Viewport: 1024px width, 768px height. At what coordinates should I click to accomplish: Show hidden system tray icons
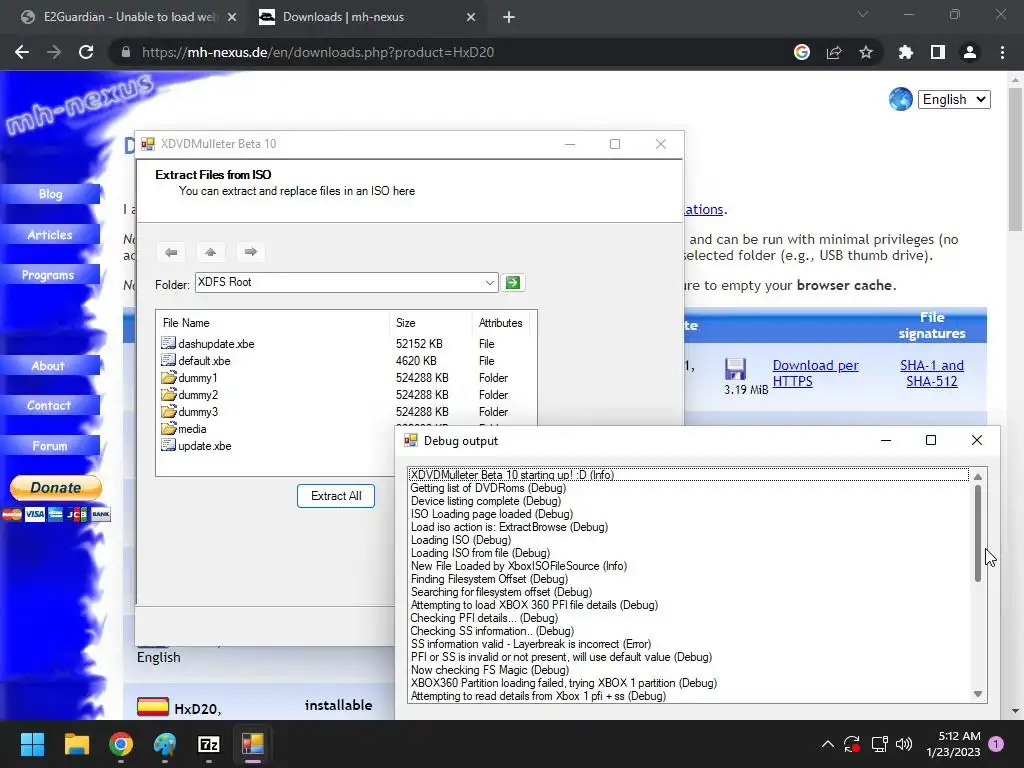827,744
